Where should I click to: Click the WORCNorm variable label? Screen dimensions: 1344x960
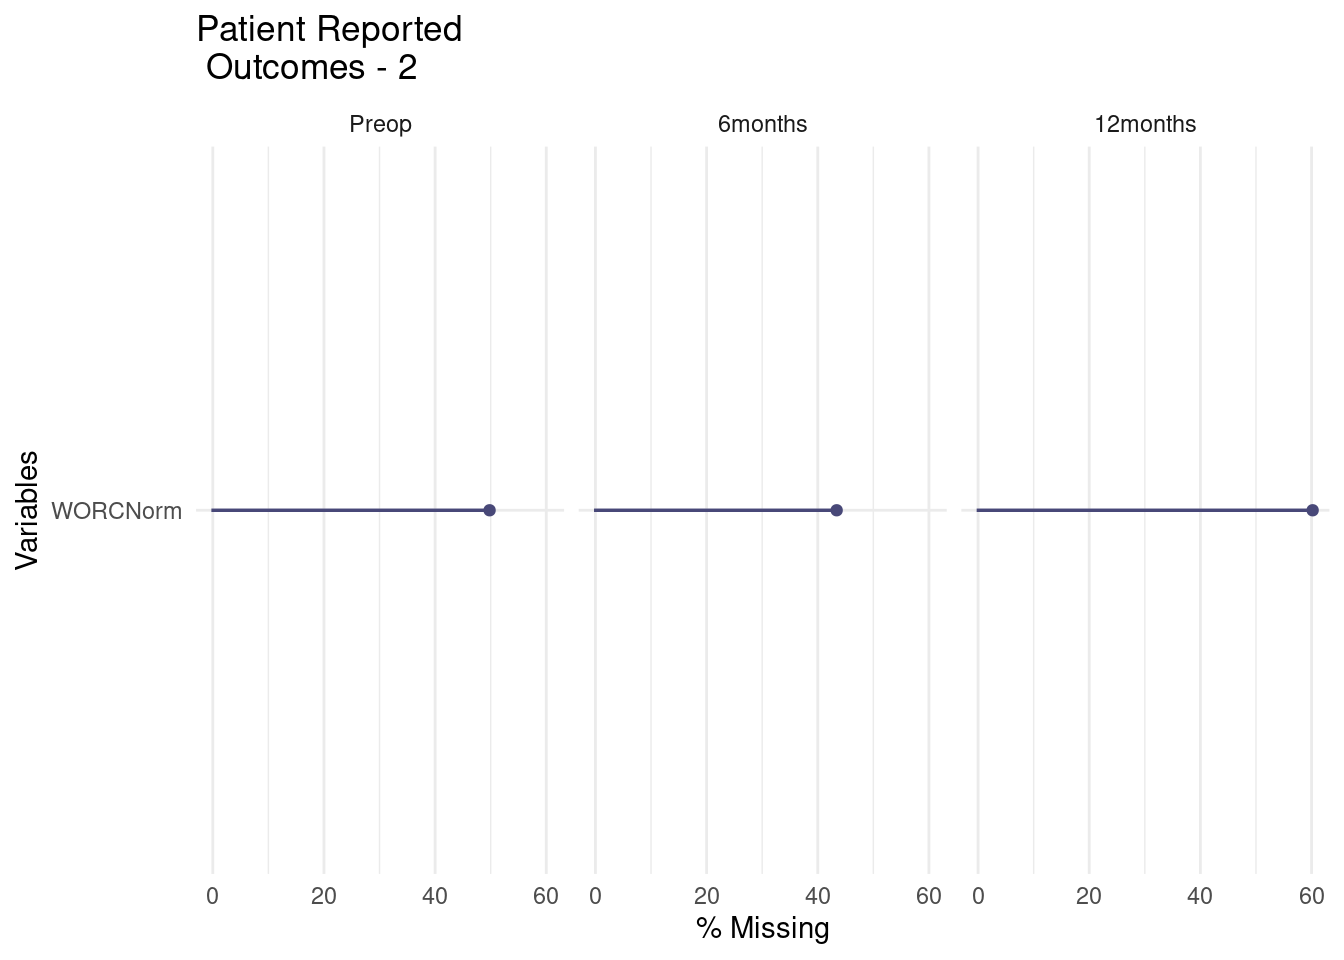pos(117,511)
